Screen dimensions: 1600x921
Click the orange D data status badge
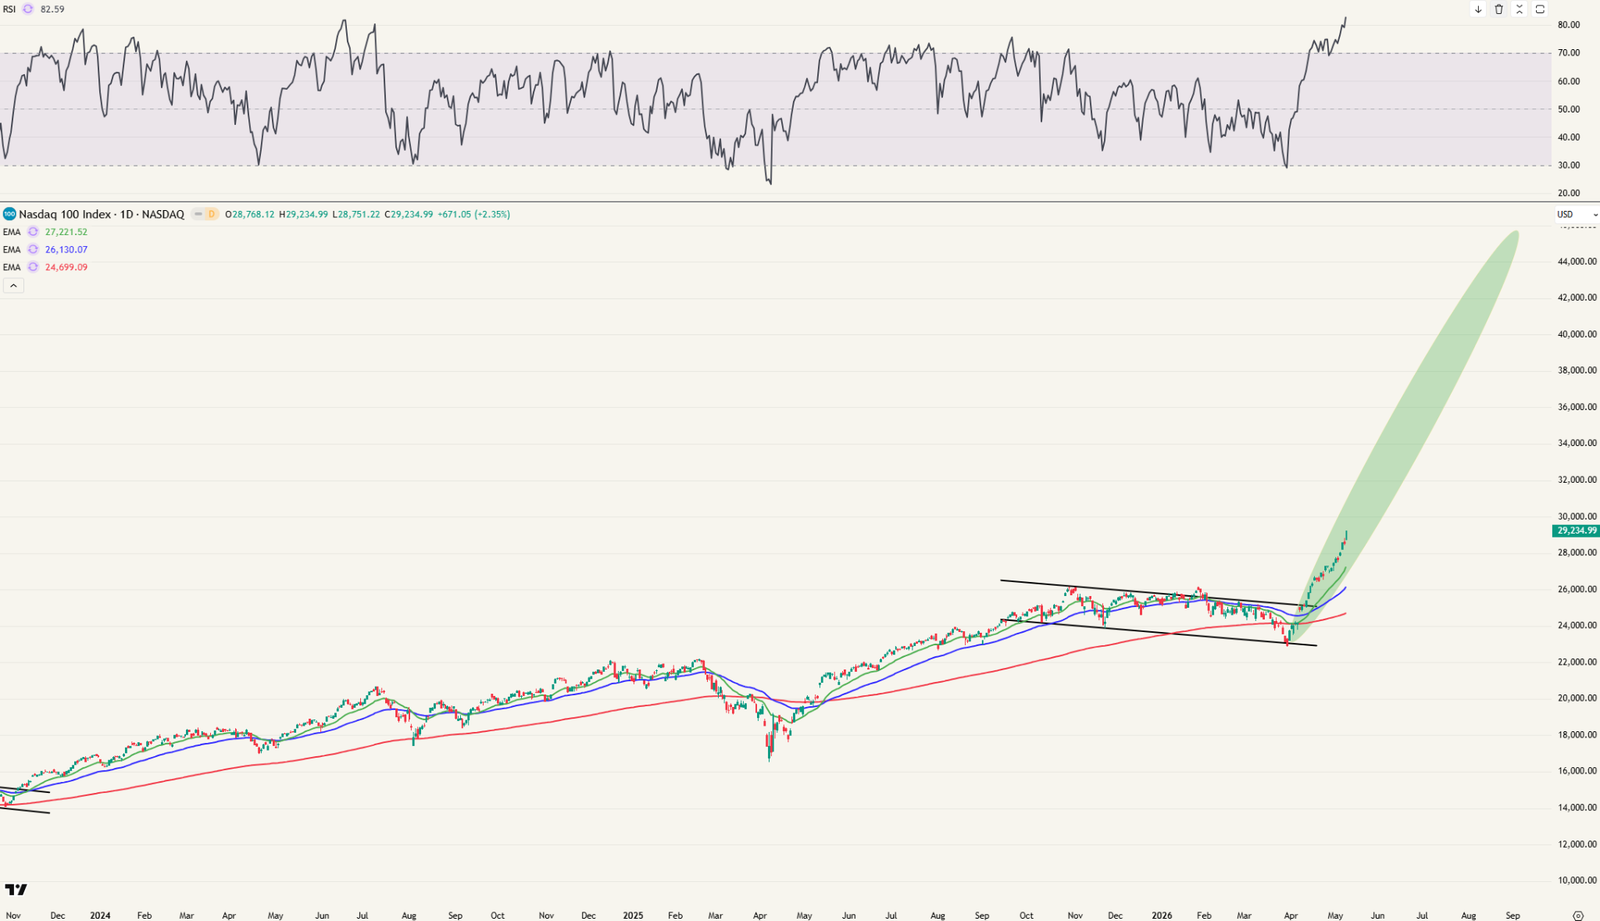[x=211, y=214]
